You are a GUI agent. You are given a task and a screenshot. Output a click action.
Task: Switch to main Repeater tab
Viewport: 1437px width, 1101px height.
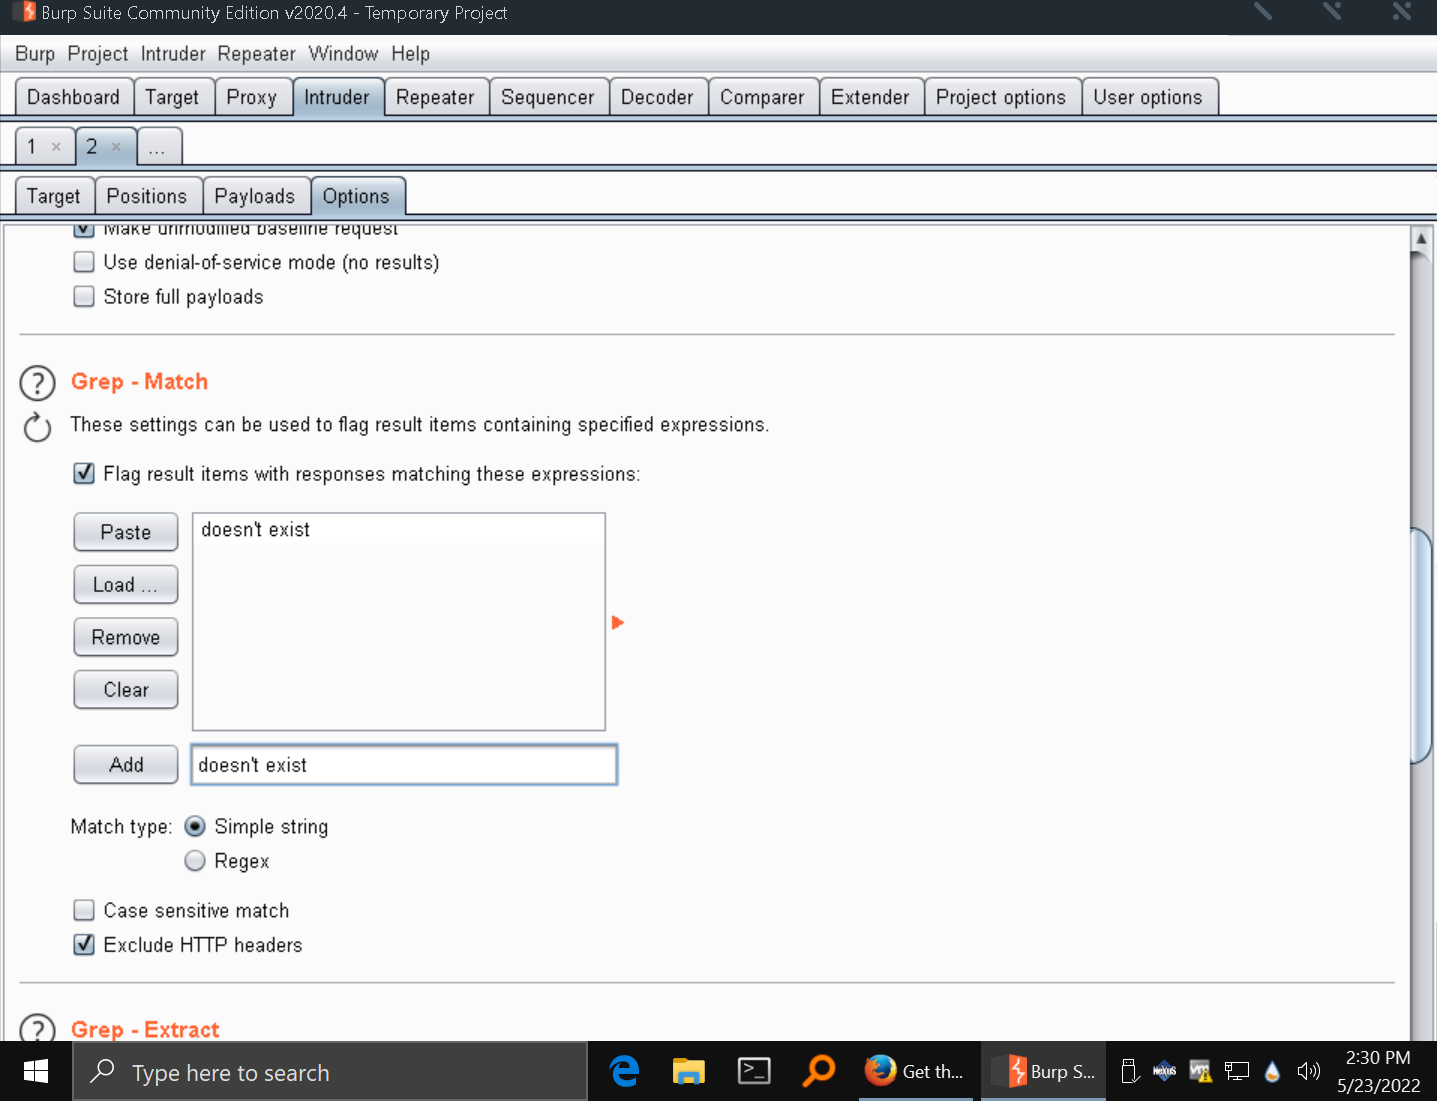(x=436, y=97)
